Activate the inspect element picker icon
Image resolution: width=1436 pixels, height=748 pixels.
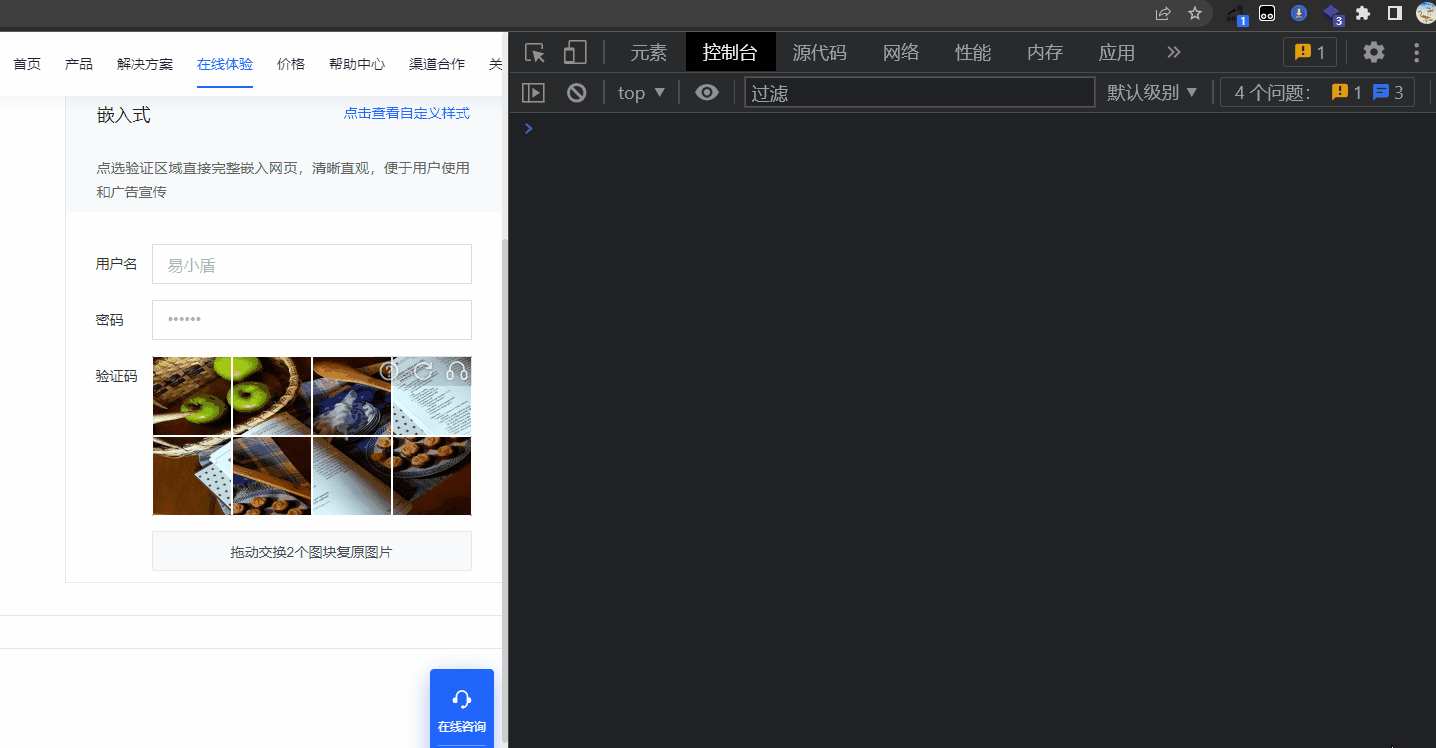click(x=535, y=53)
